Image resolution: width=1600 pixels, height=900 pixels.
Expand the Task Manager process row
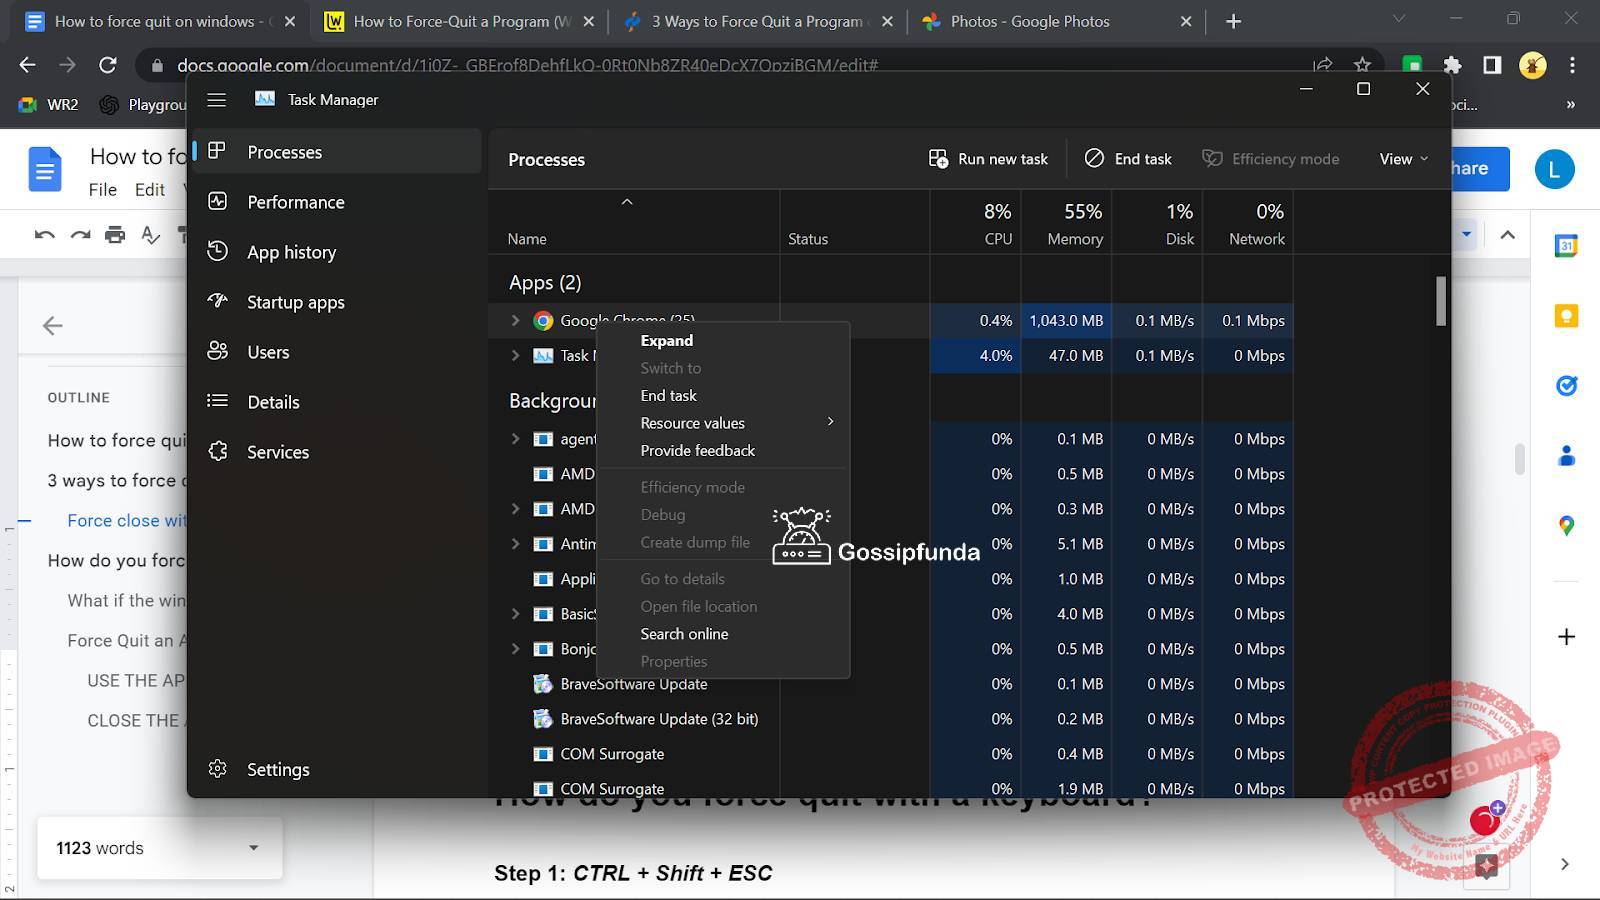click(515, 356)
